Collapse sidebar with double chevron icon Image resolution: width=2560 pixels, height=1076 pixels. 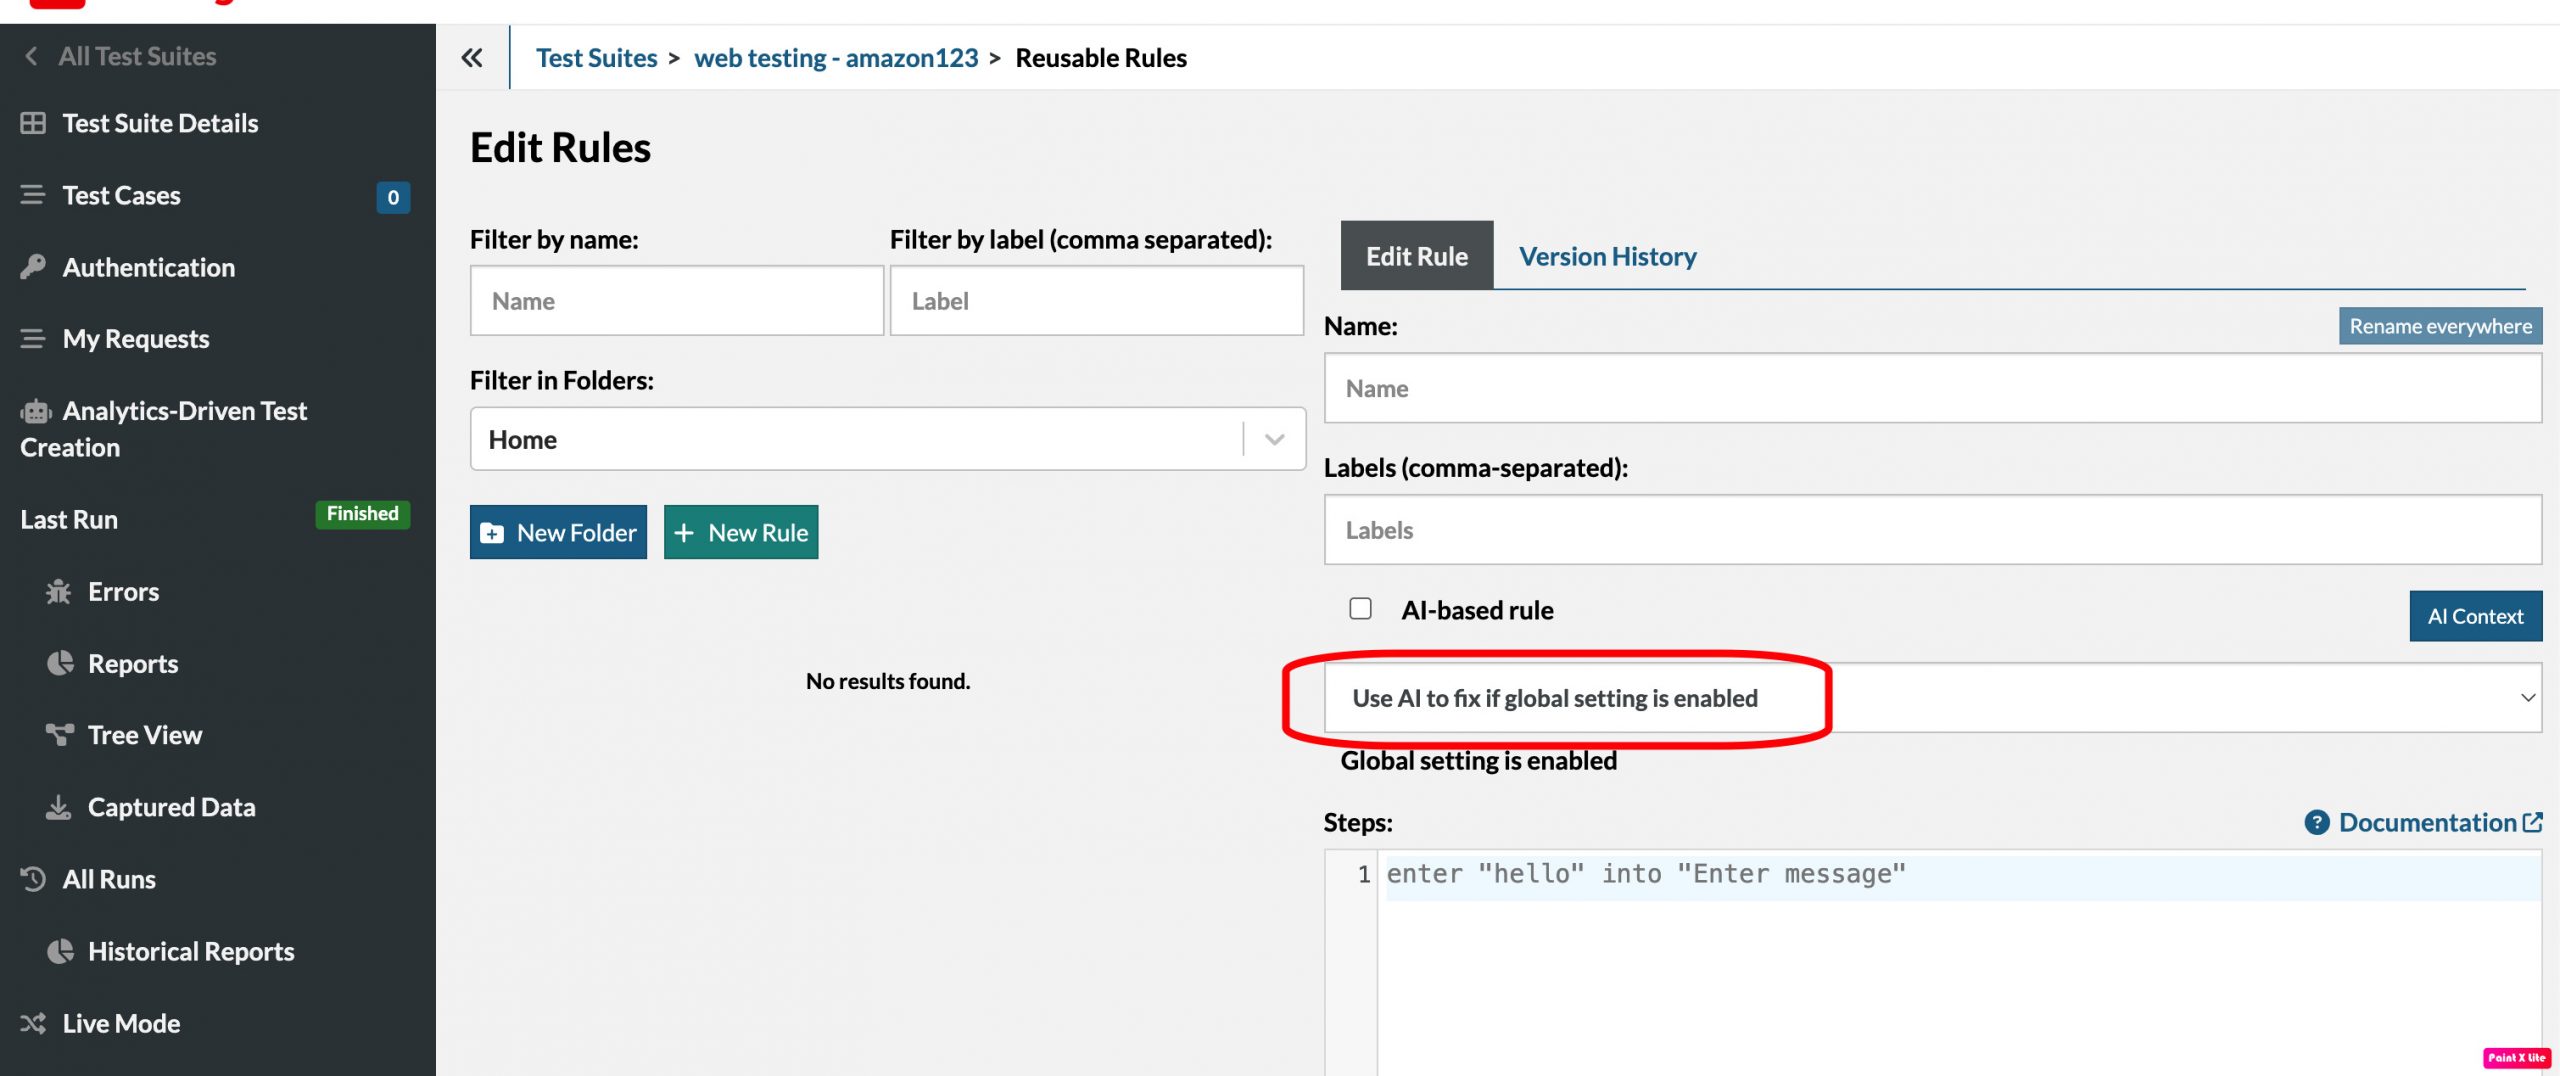pyautogui.click(x=472, y=58)
